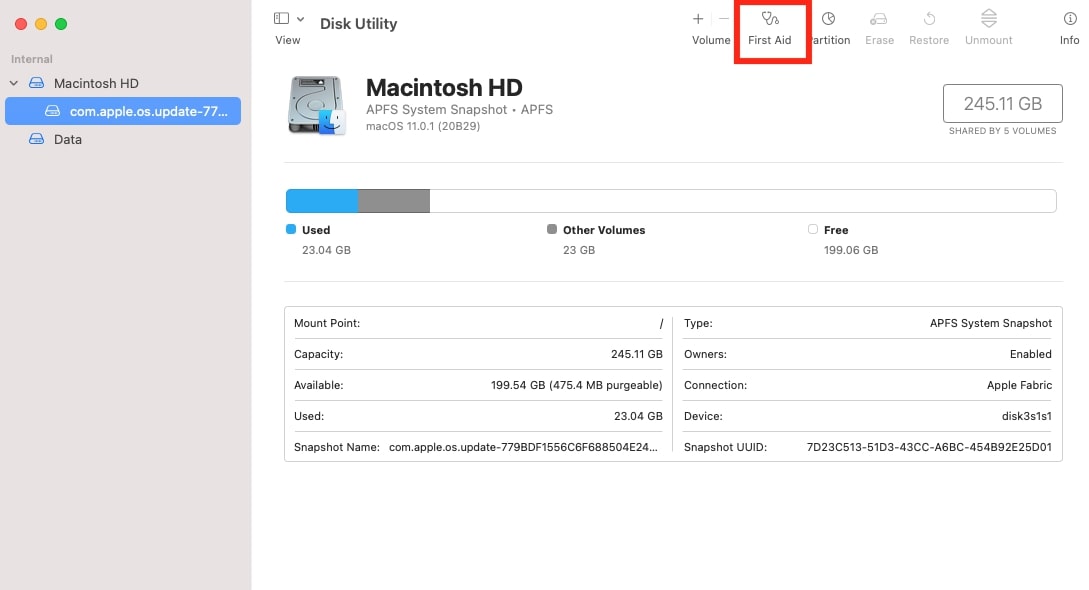Open the Partition pie chart tool
The height and width of the screenshot is (590, 1089).
pos(828,19)
